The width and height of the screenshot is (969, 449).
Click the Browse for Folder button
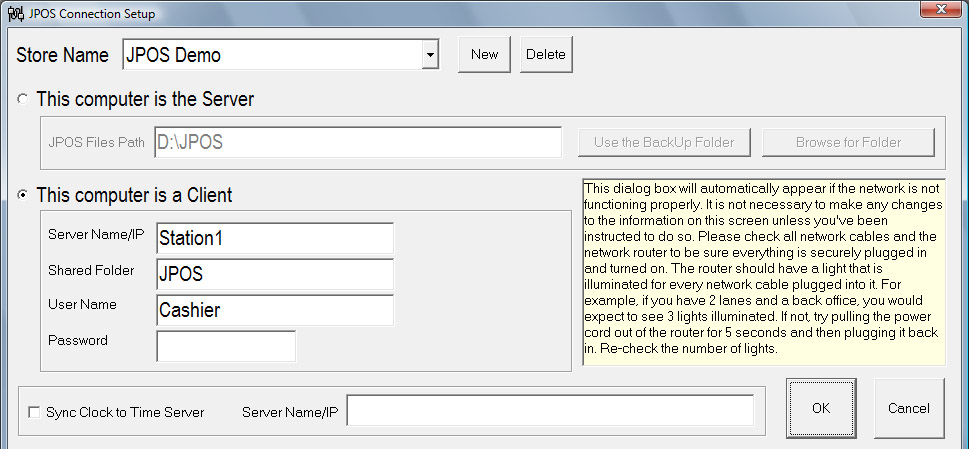pos(848,142)
